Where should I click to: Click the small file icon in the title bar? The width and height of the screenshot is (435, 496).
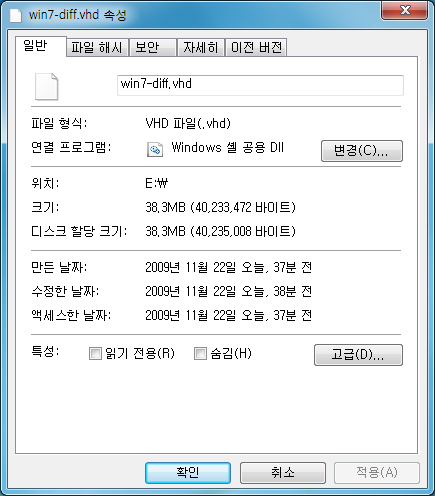coord(15,15)
